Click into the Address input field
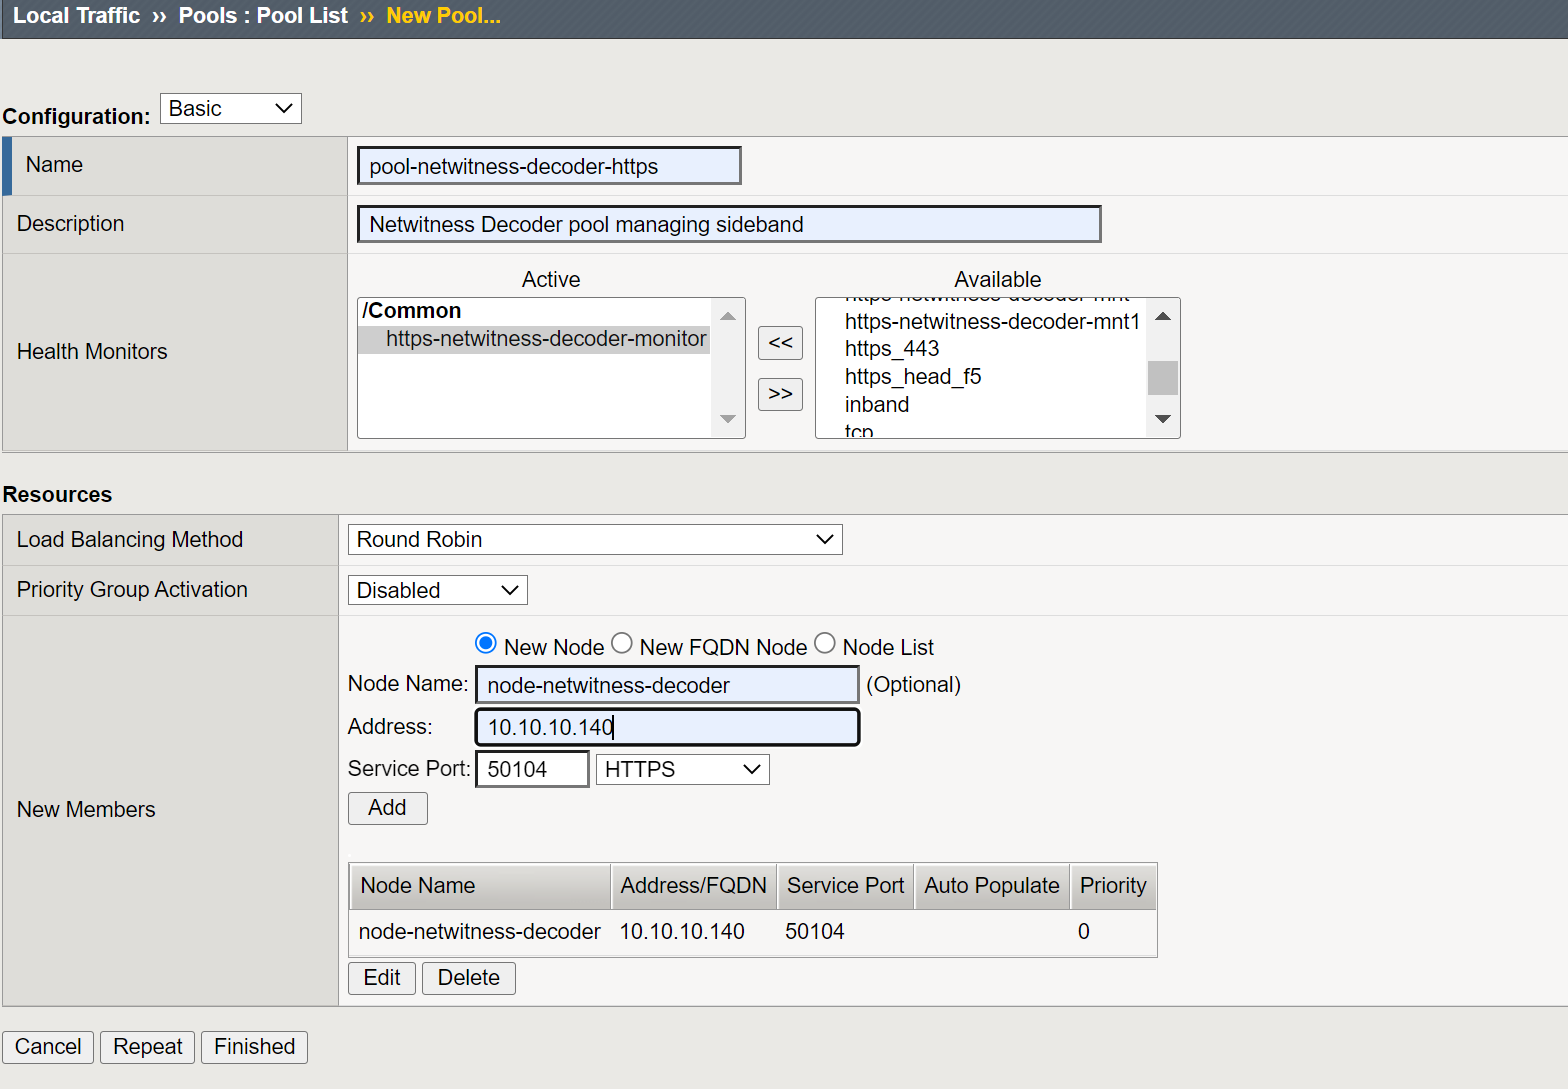1568x1089 pixels. pos(667,727)
